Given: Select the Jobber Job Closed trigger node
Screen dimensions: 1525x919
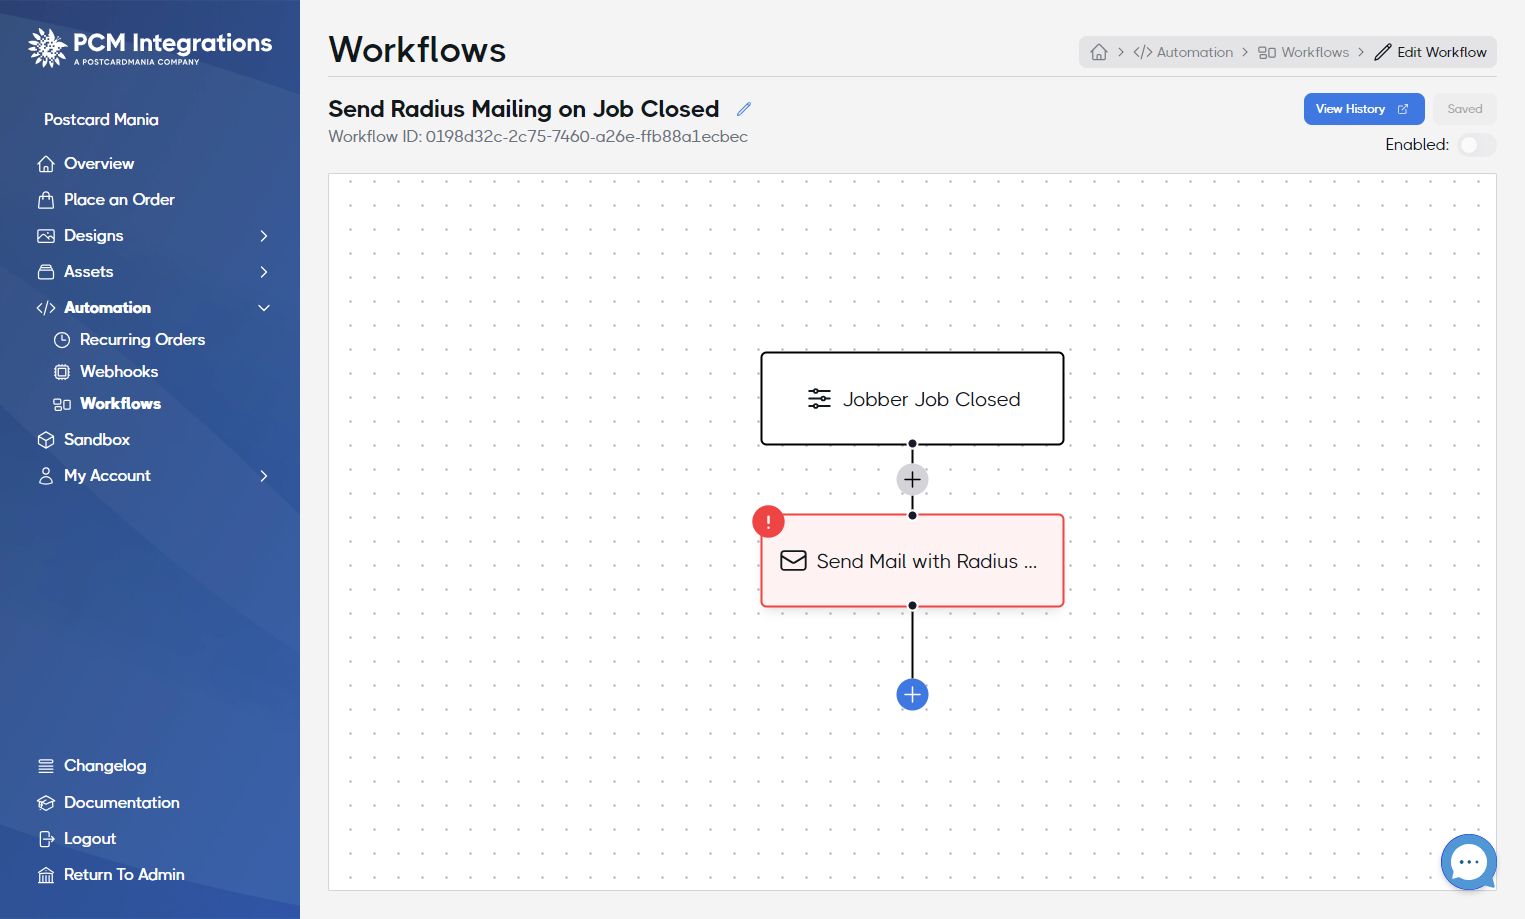Looking at the screenshot, I should [x=912, y=399].
